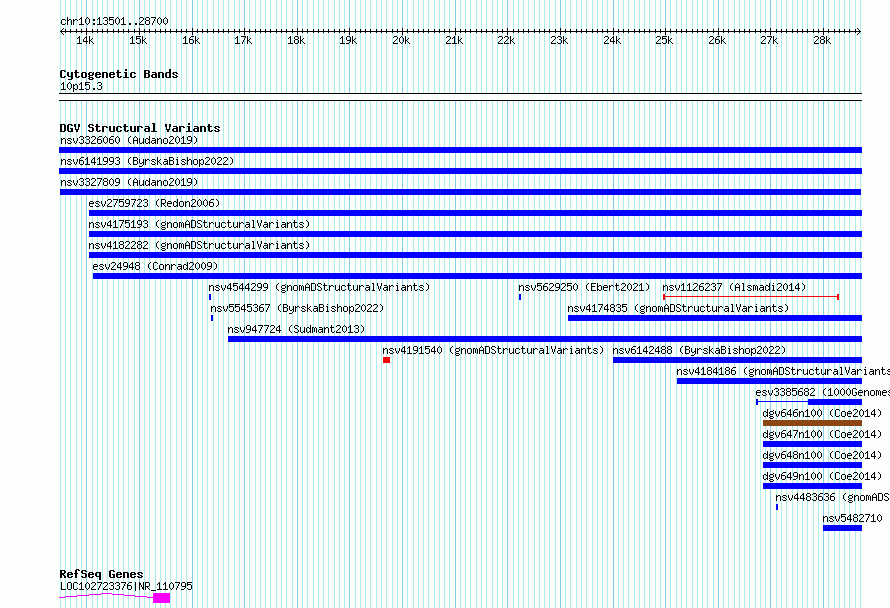Click the dgv649n100 (Coe2014) label

(x=822, y=476)
